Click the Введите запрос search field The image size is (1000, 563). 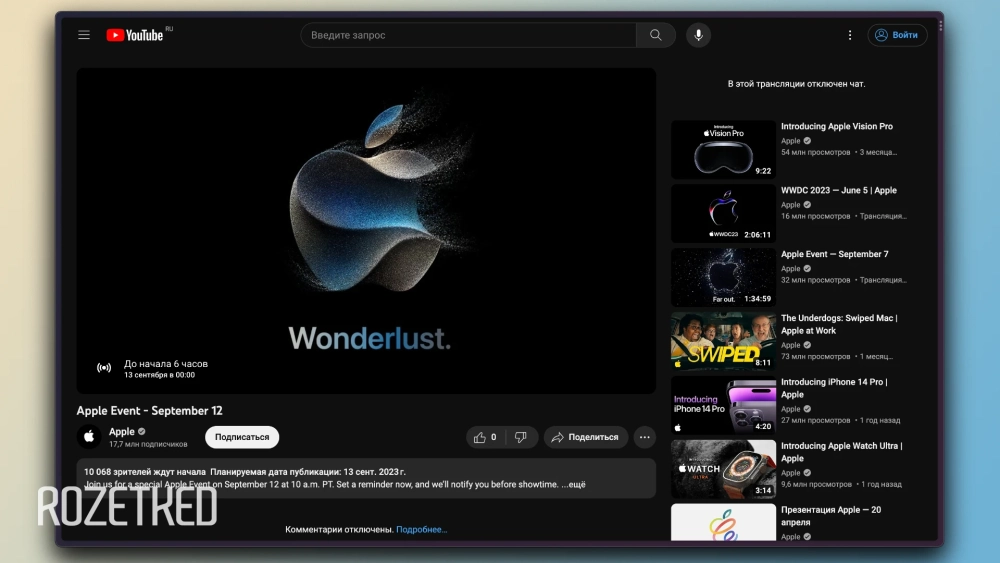tap(468, 35)
